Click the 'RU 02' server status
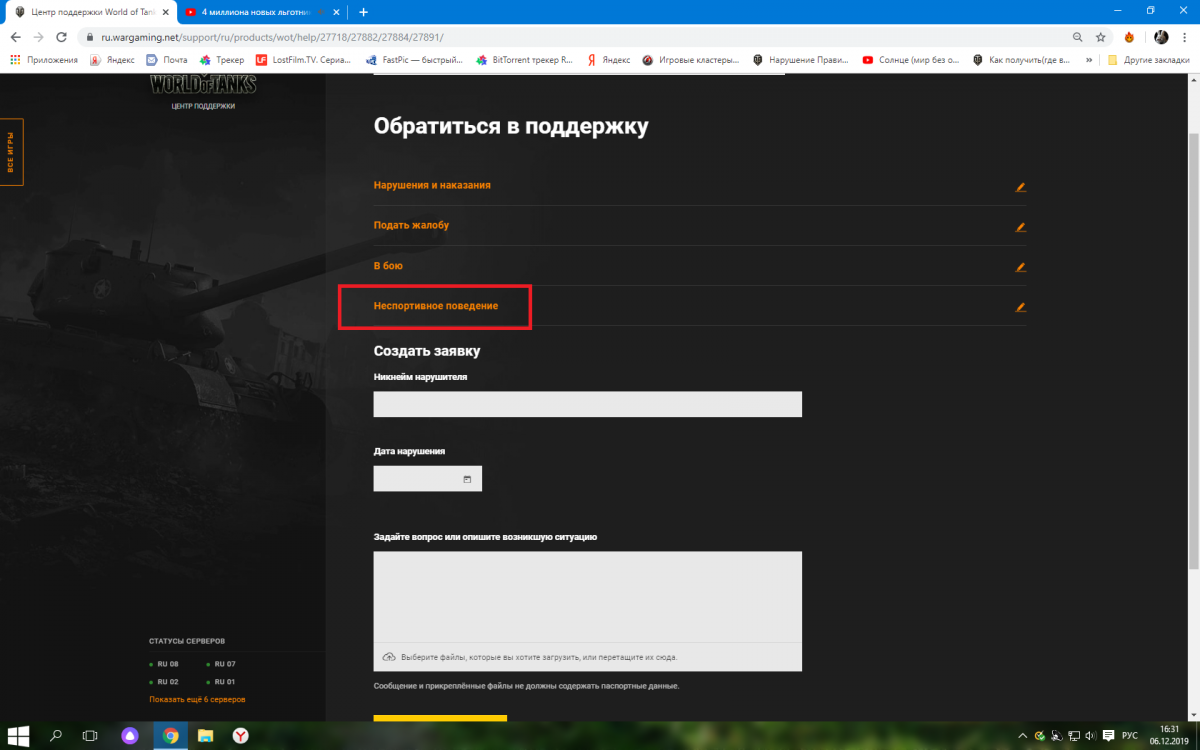 (x=164, y=682)
